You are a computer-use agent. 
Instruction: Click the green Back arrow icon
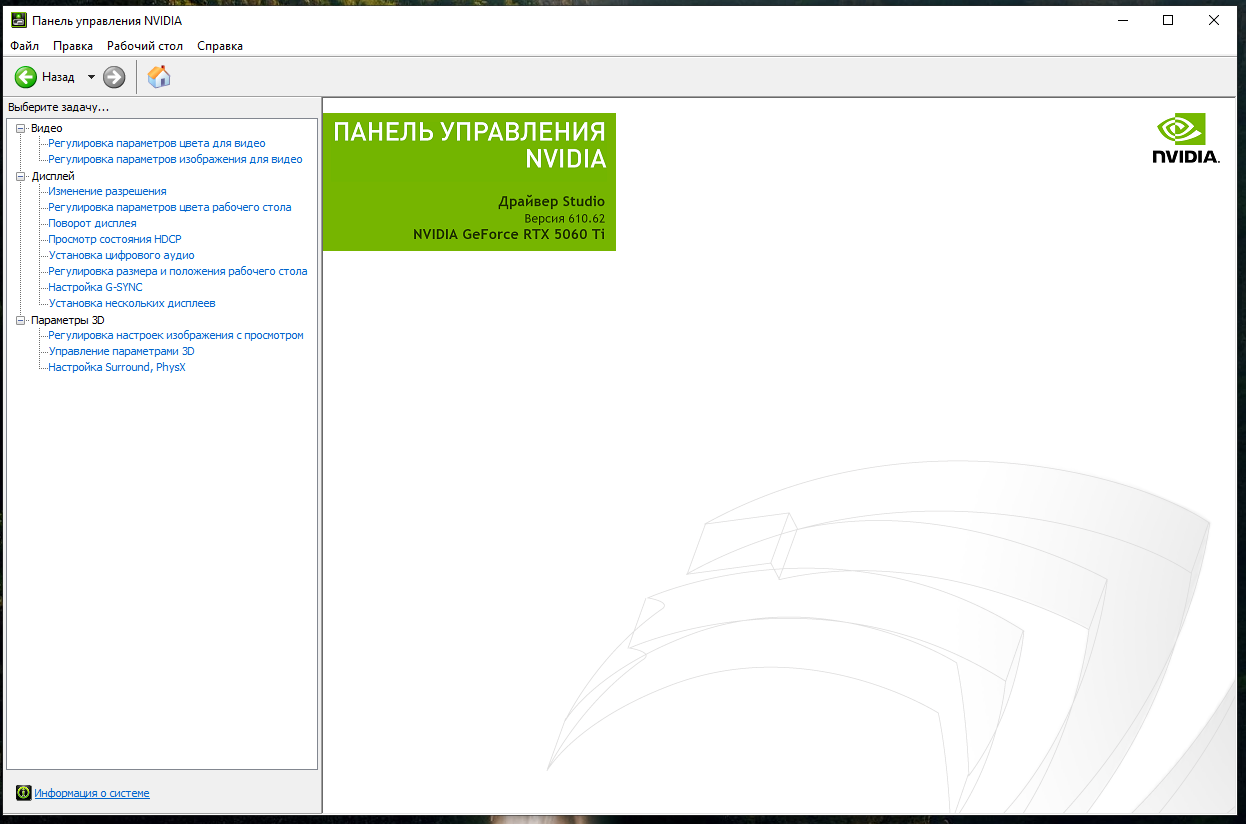coord(26,77)
